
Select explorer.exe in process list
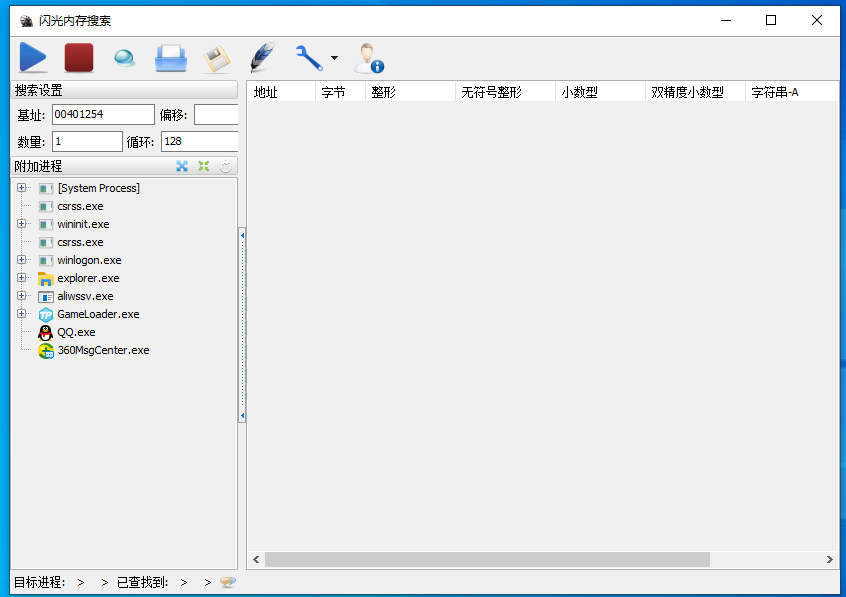pos(88,278)
